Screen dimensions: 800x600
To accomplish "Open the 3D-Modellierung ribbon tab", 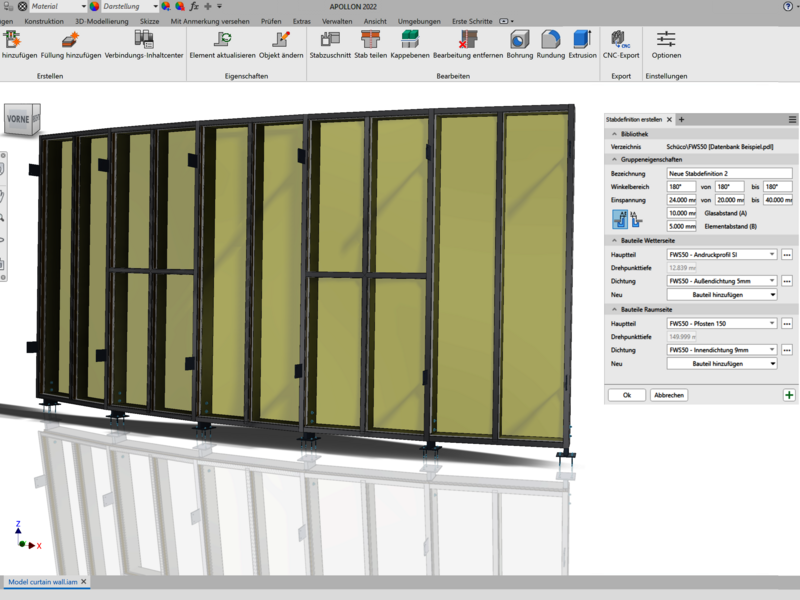I will pos(103,21).
